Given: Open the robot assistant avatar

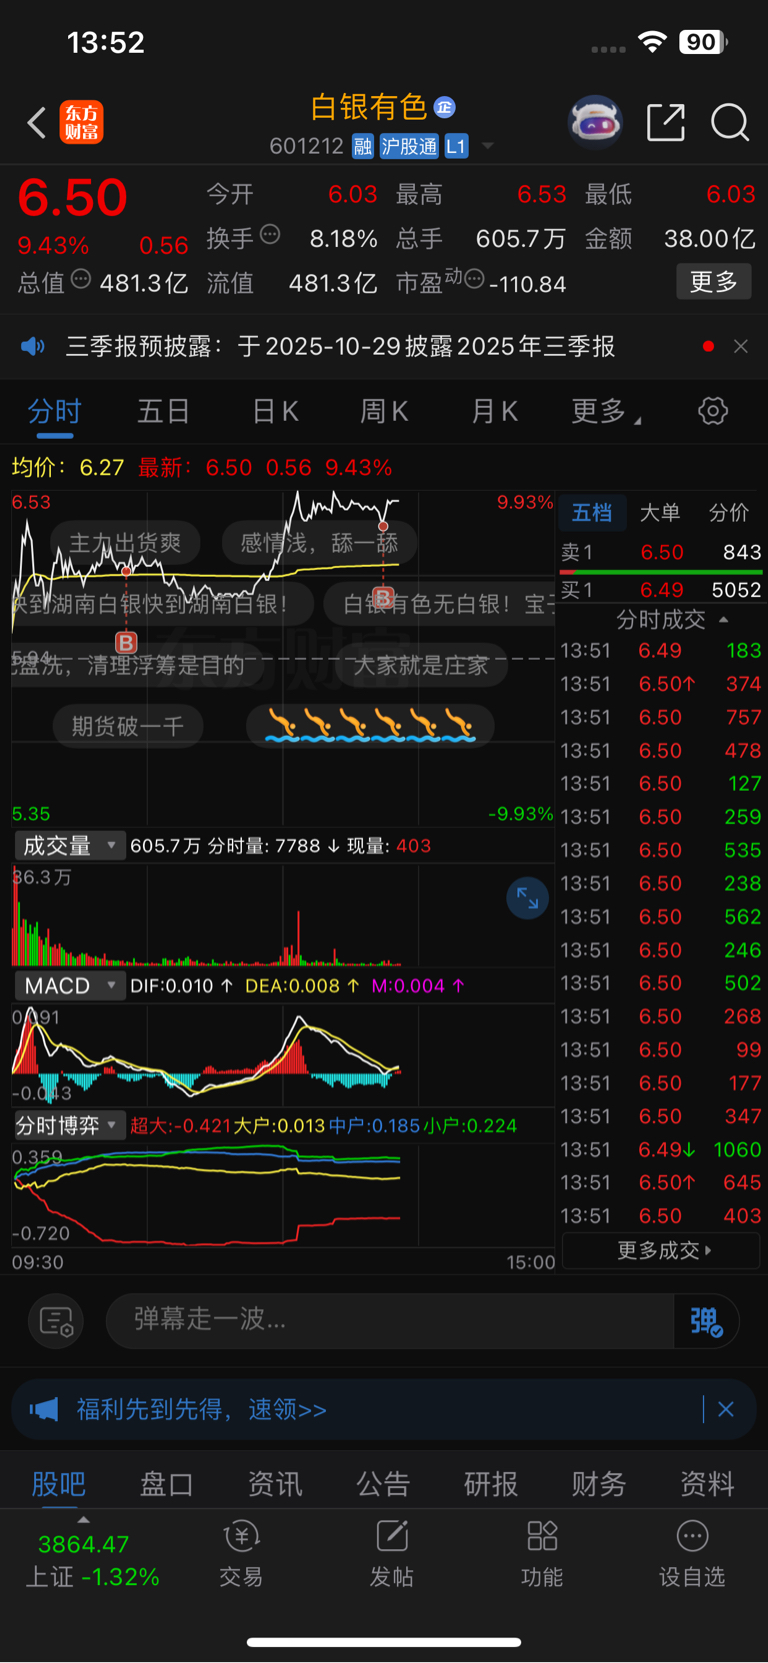Looking at the screenshot, I should 595,122.
